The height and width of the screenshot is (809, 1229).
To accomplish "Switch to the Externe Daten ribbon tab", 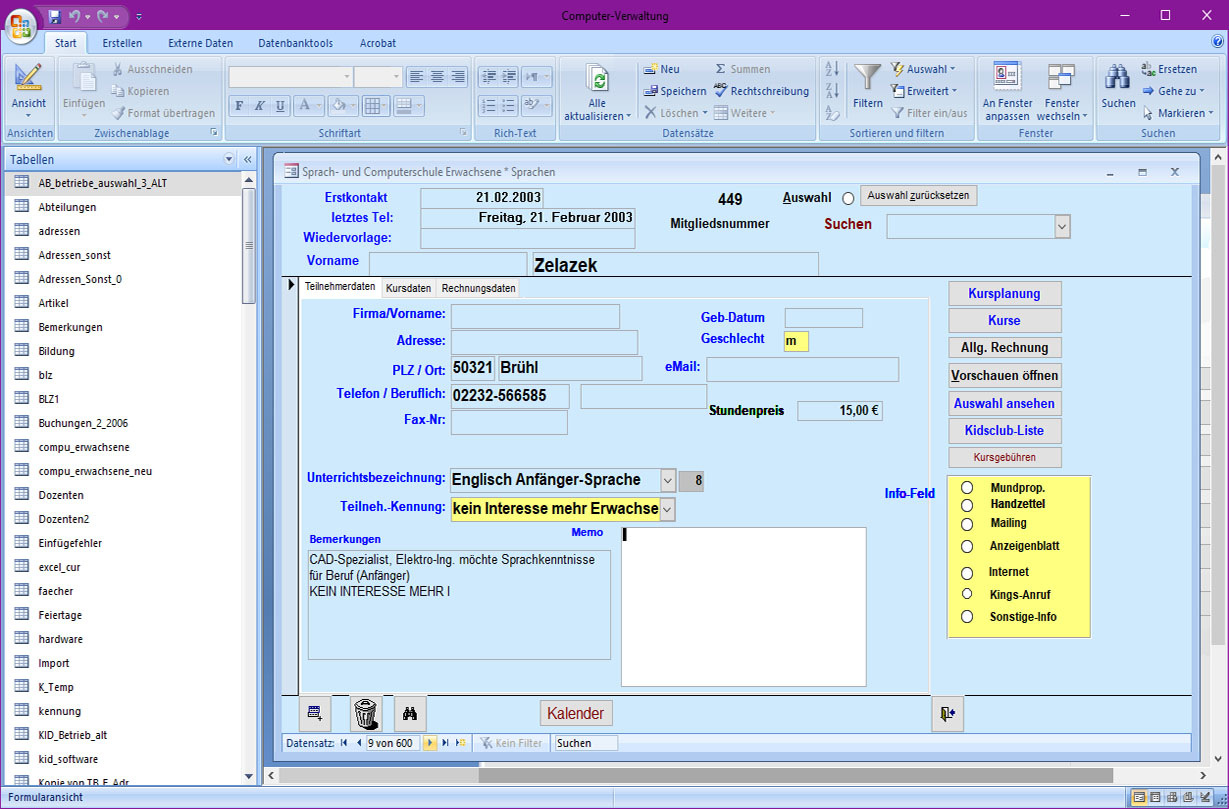I will (x=200, y=43).
